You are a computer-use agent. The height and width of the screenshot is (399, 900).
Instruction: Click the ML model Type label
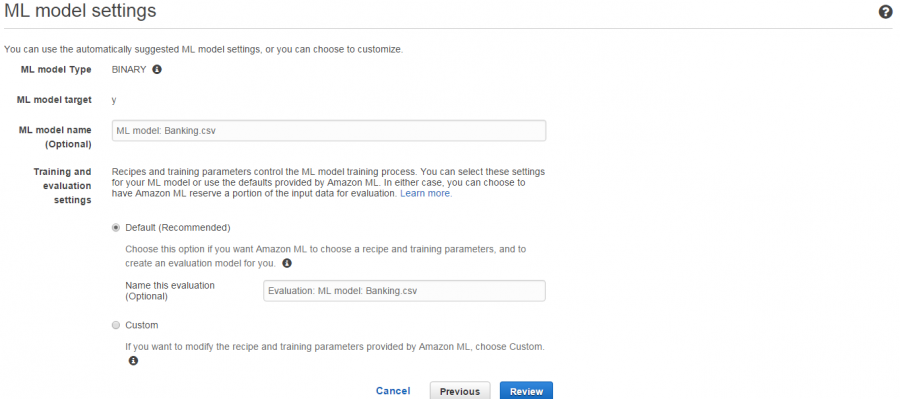56,69
